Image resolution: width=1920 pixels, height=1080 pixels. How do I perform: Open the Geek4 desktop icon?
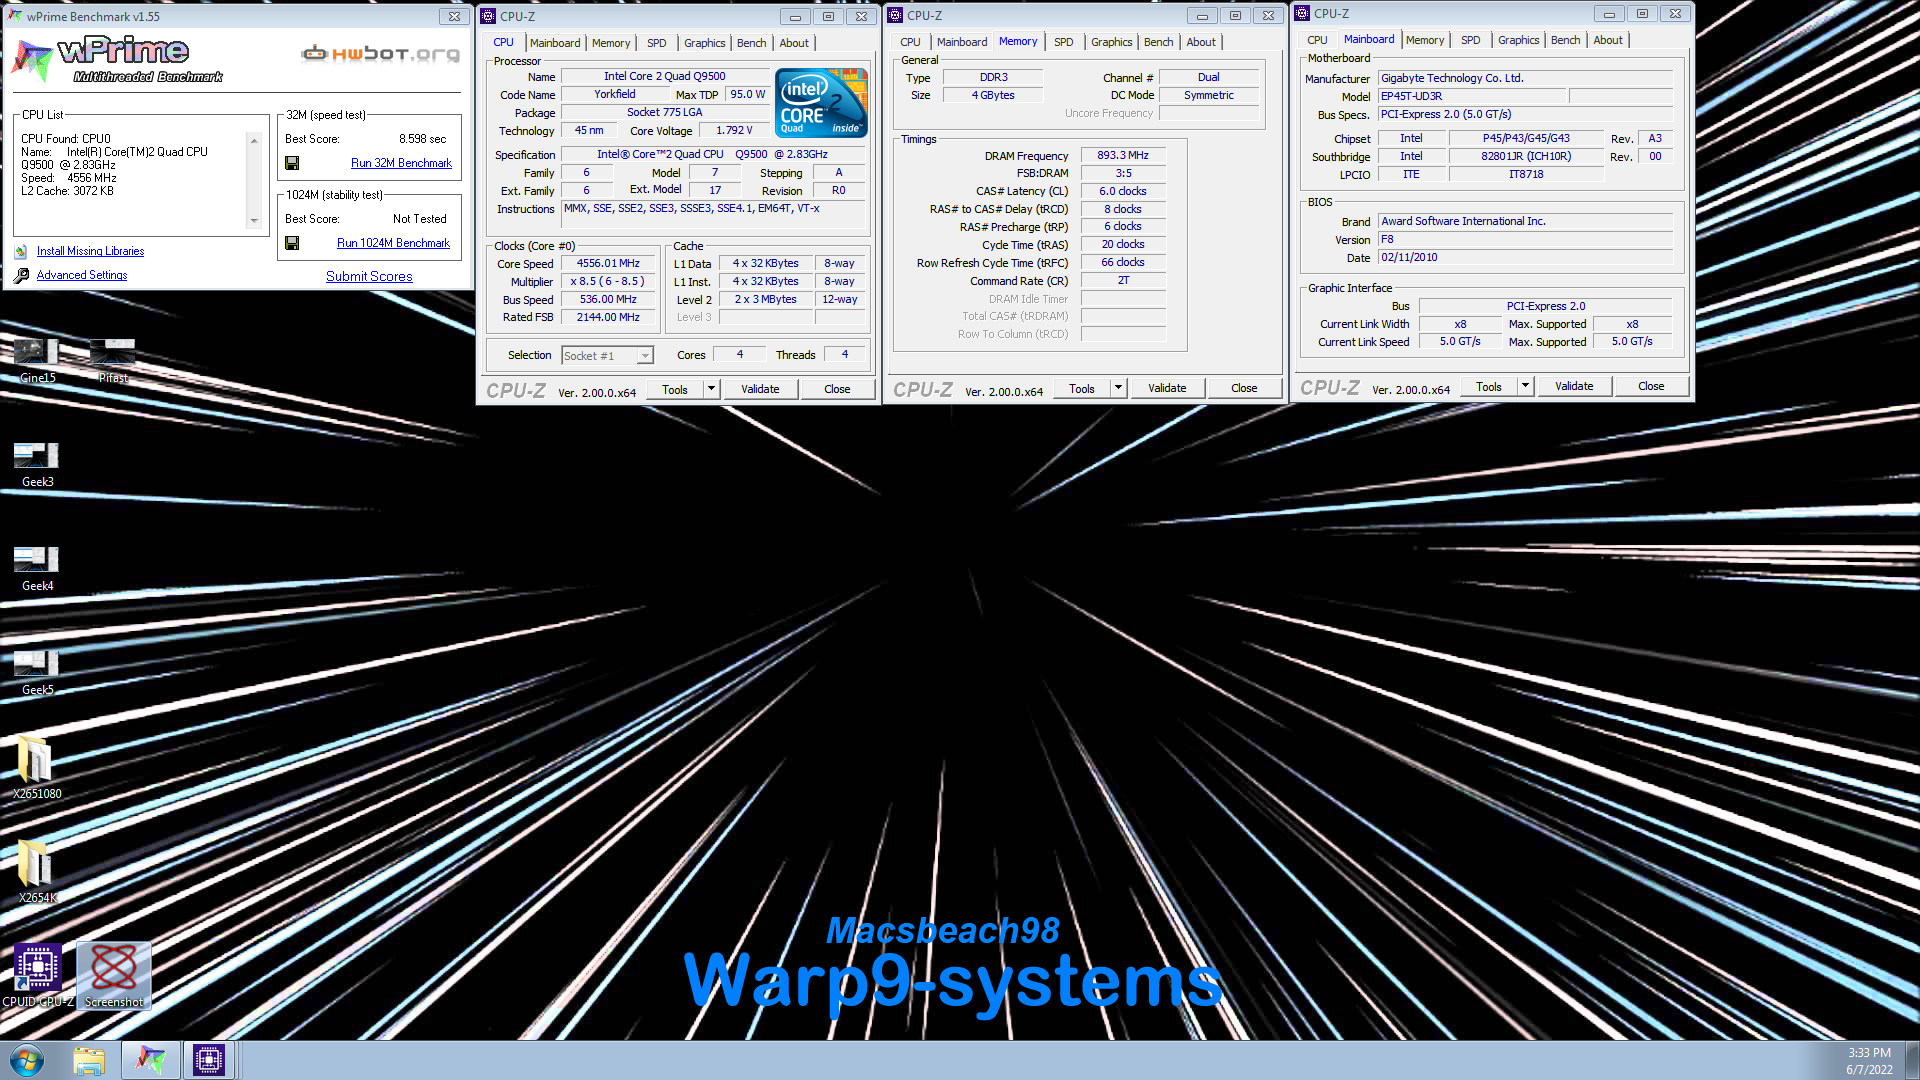(x=37, y=568)
